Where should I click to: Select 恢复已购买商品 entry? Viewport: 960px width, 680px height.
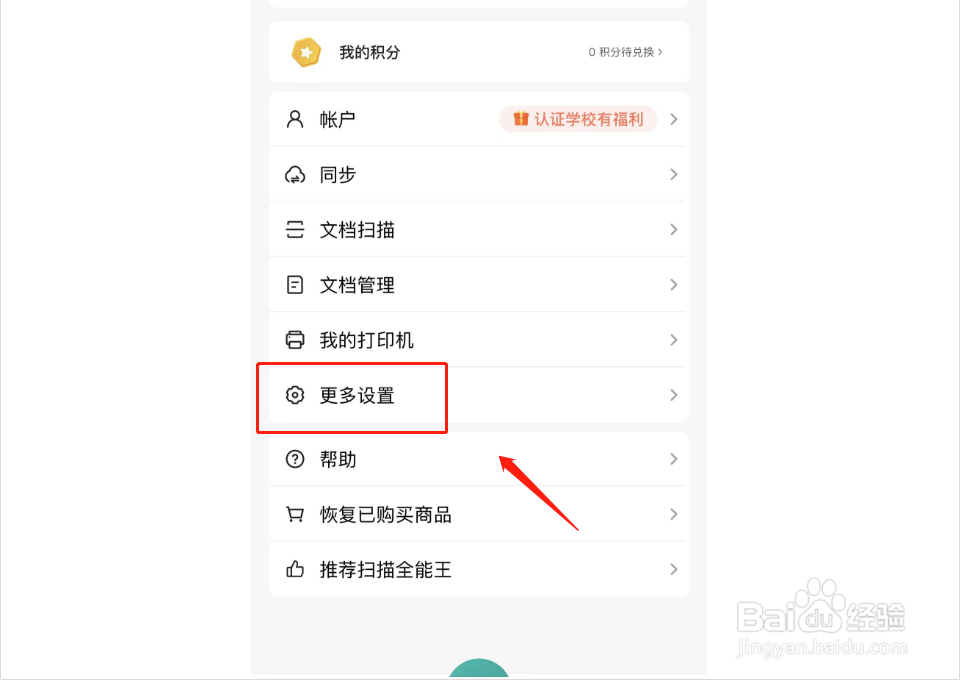(479, 514)
